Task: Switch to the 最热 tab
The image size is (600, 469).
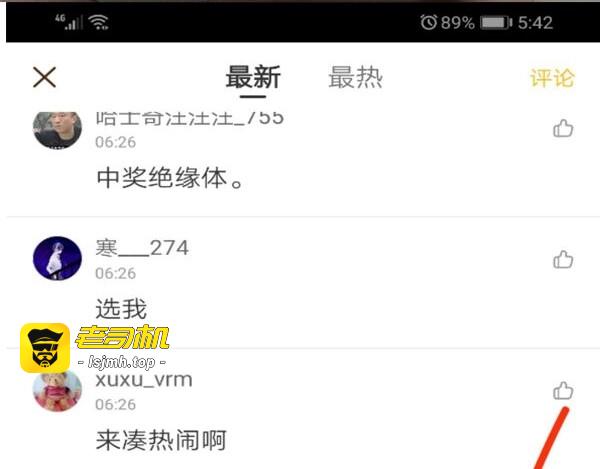Action: coord(355,77)
